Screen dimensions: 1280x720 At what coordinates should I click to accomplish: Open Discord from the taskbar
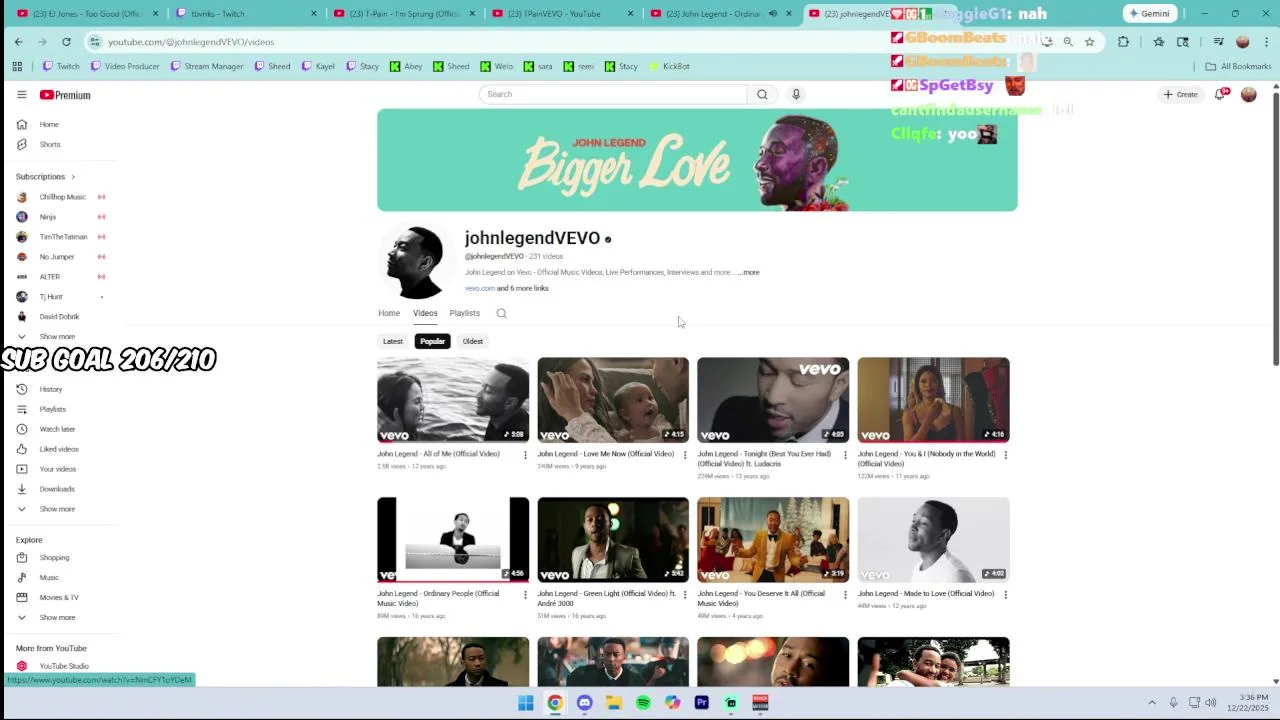pos(584,703)
